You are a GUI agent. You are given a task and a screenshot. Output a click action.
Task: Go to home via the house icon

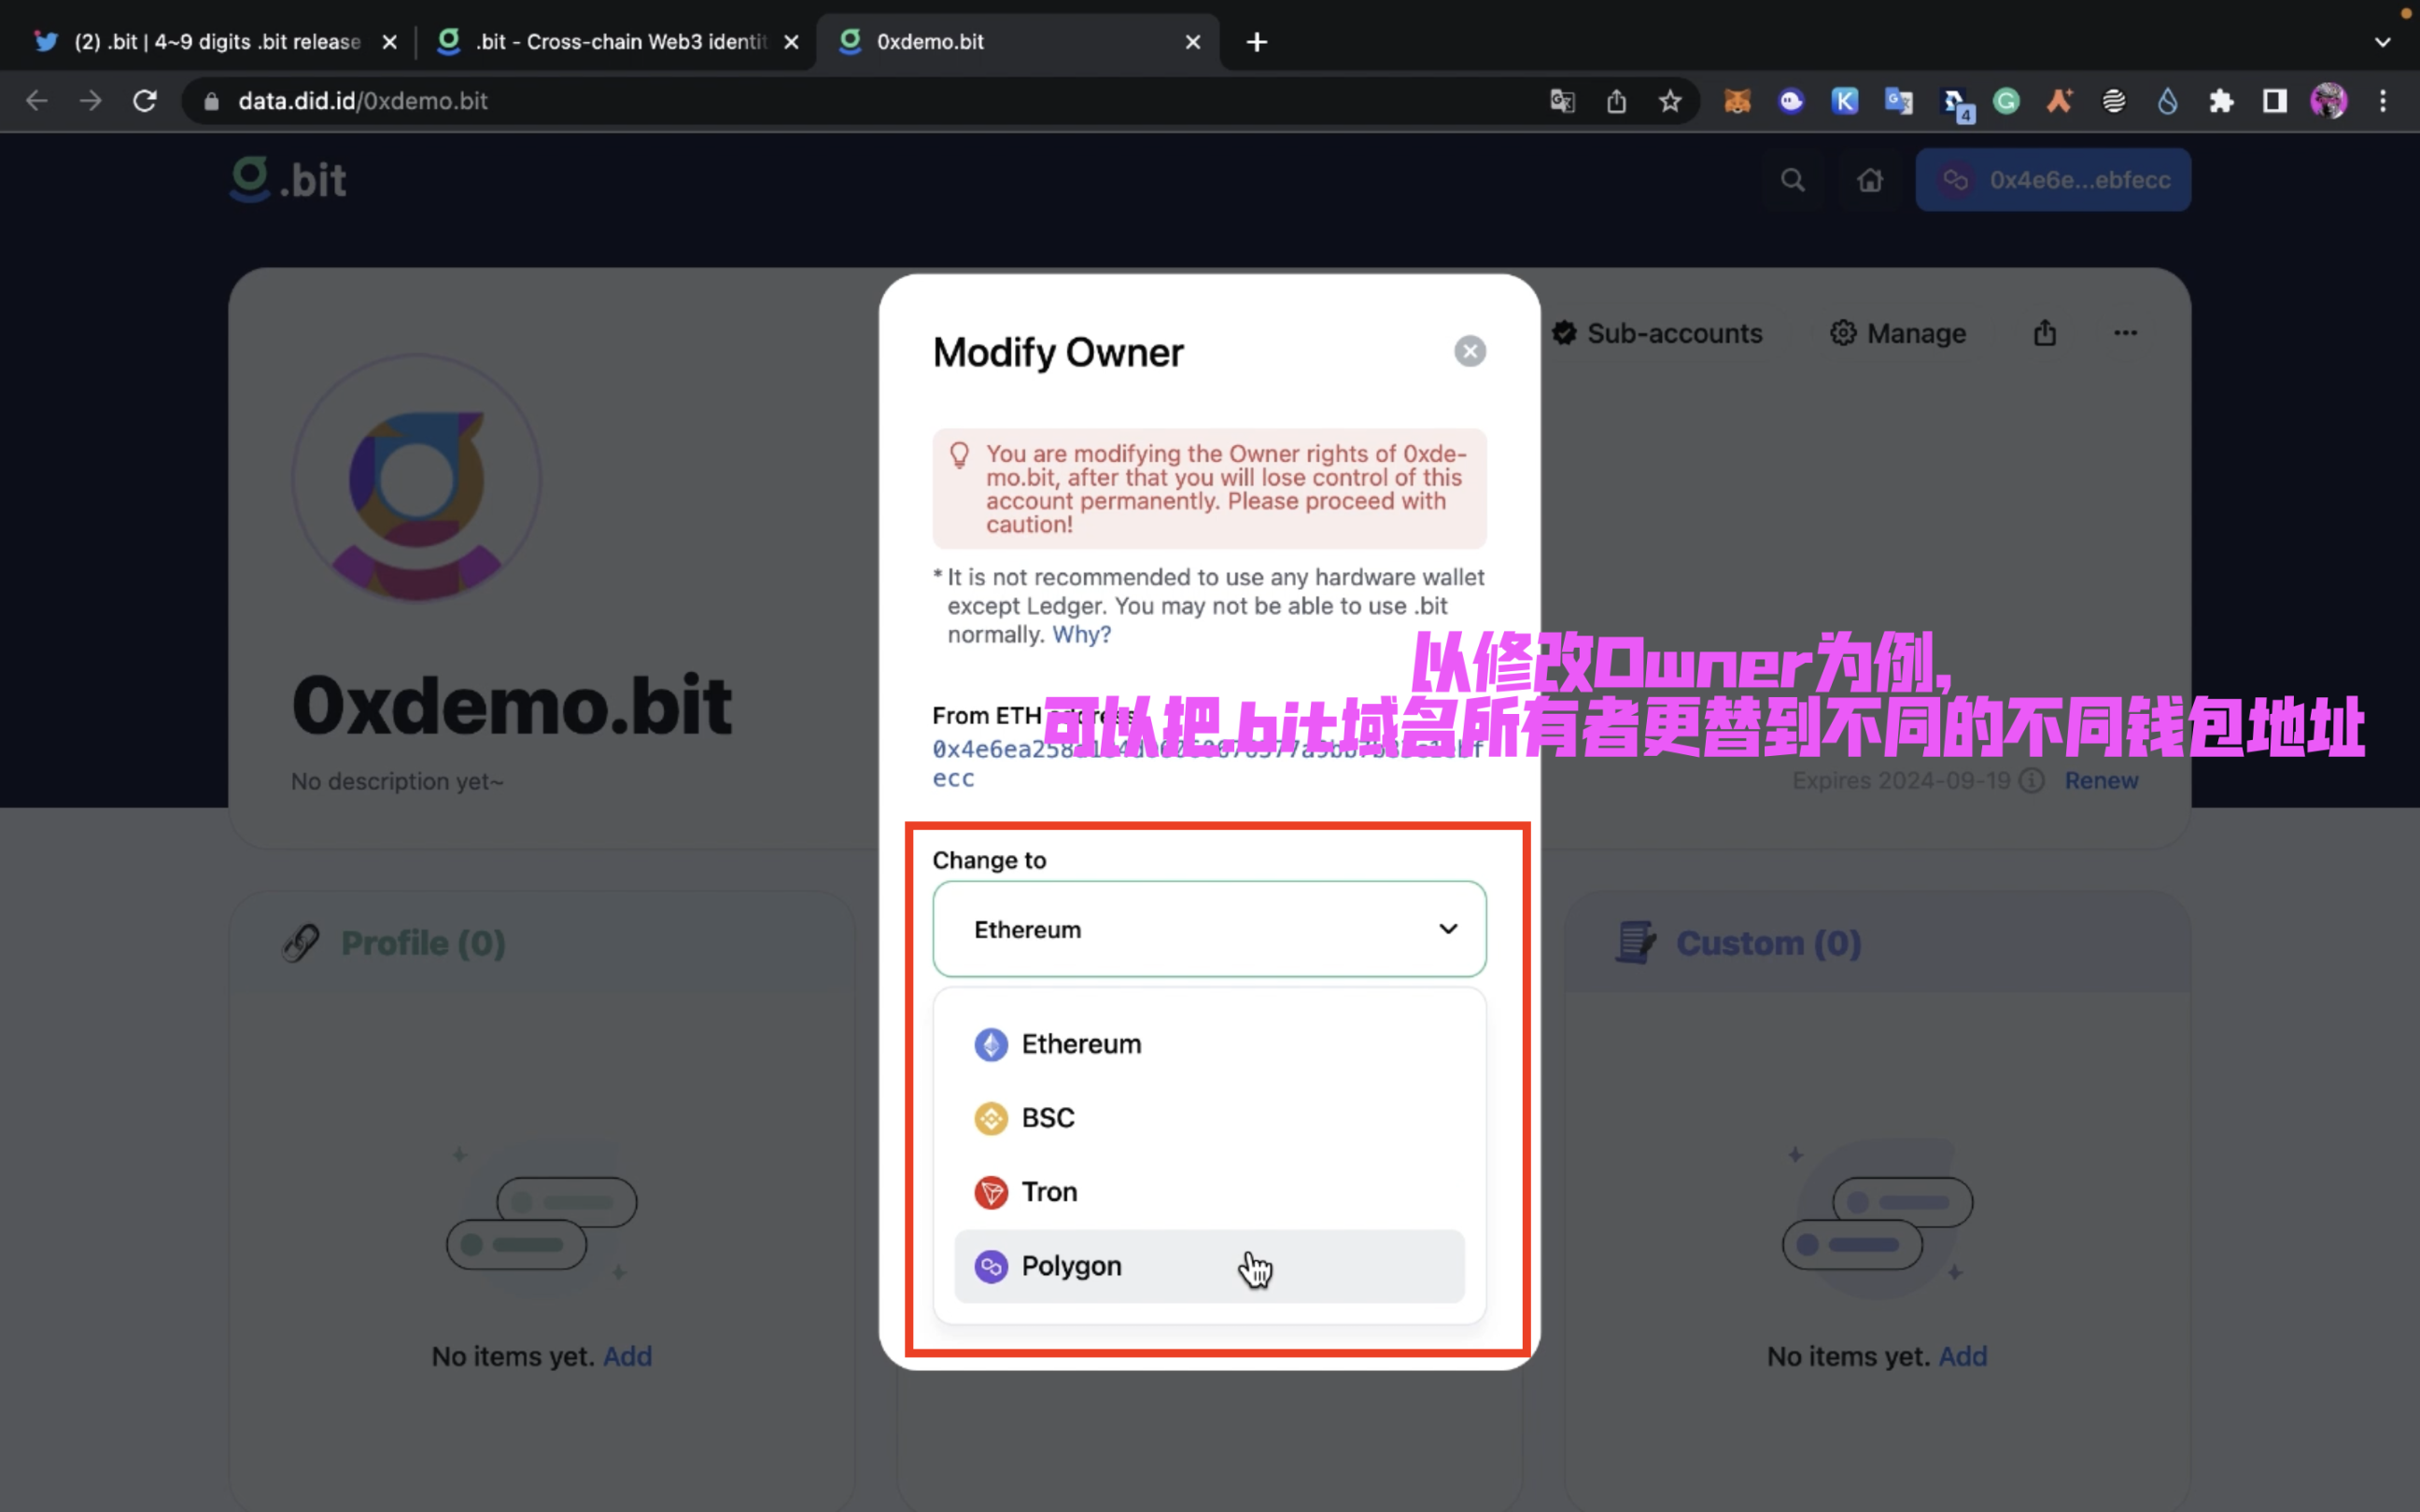pyautogui.click(x=1869, y=180)
